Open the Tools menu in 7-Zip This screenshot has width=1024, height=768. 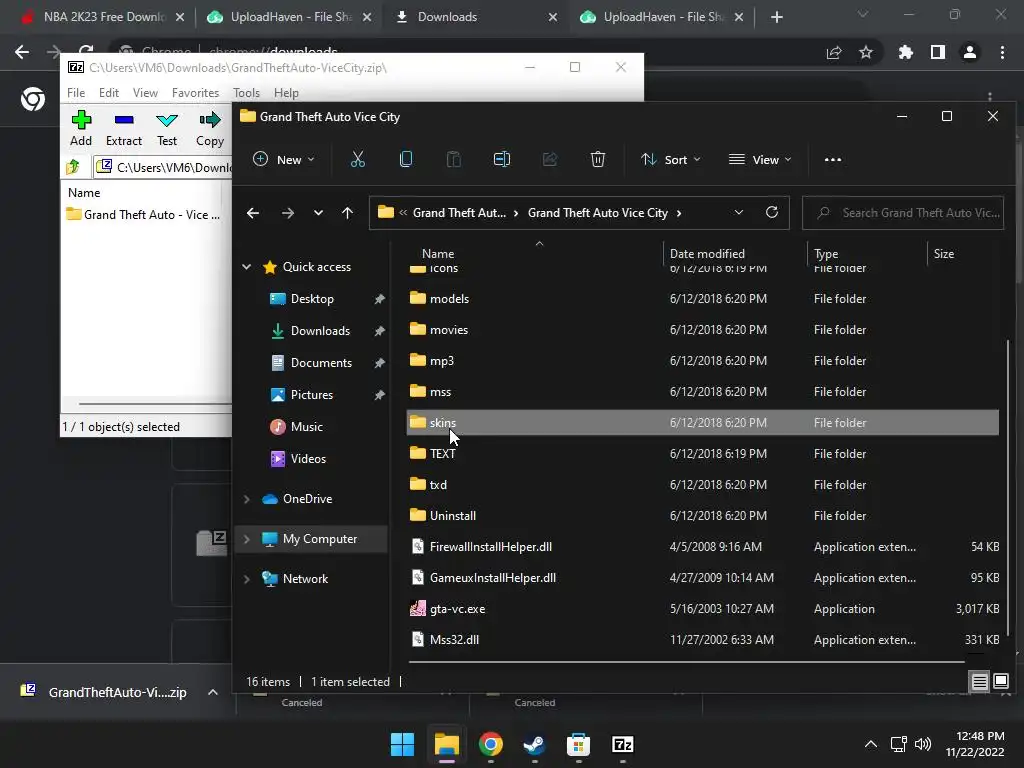click(246, 93)
